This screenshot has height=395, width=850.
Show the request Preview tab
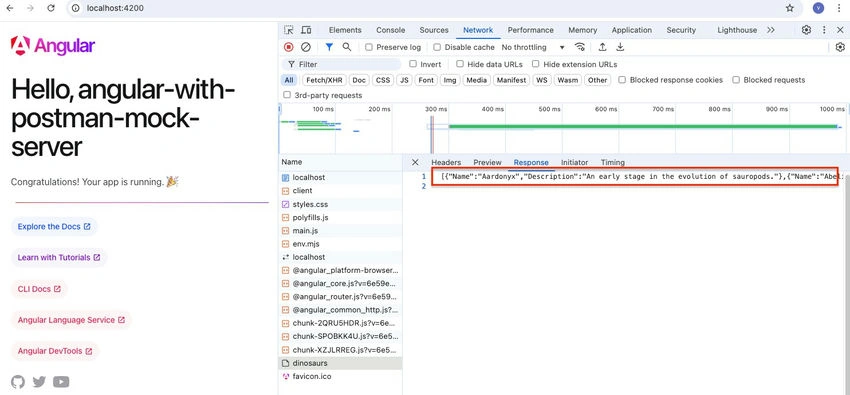click(x=487, y=163)
